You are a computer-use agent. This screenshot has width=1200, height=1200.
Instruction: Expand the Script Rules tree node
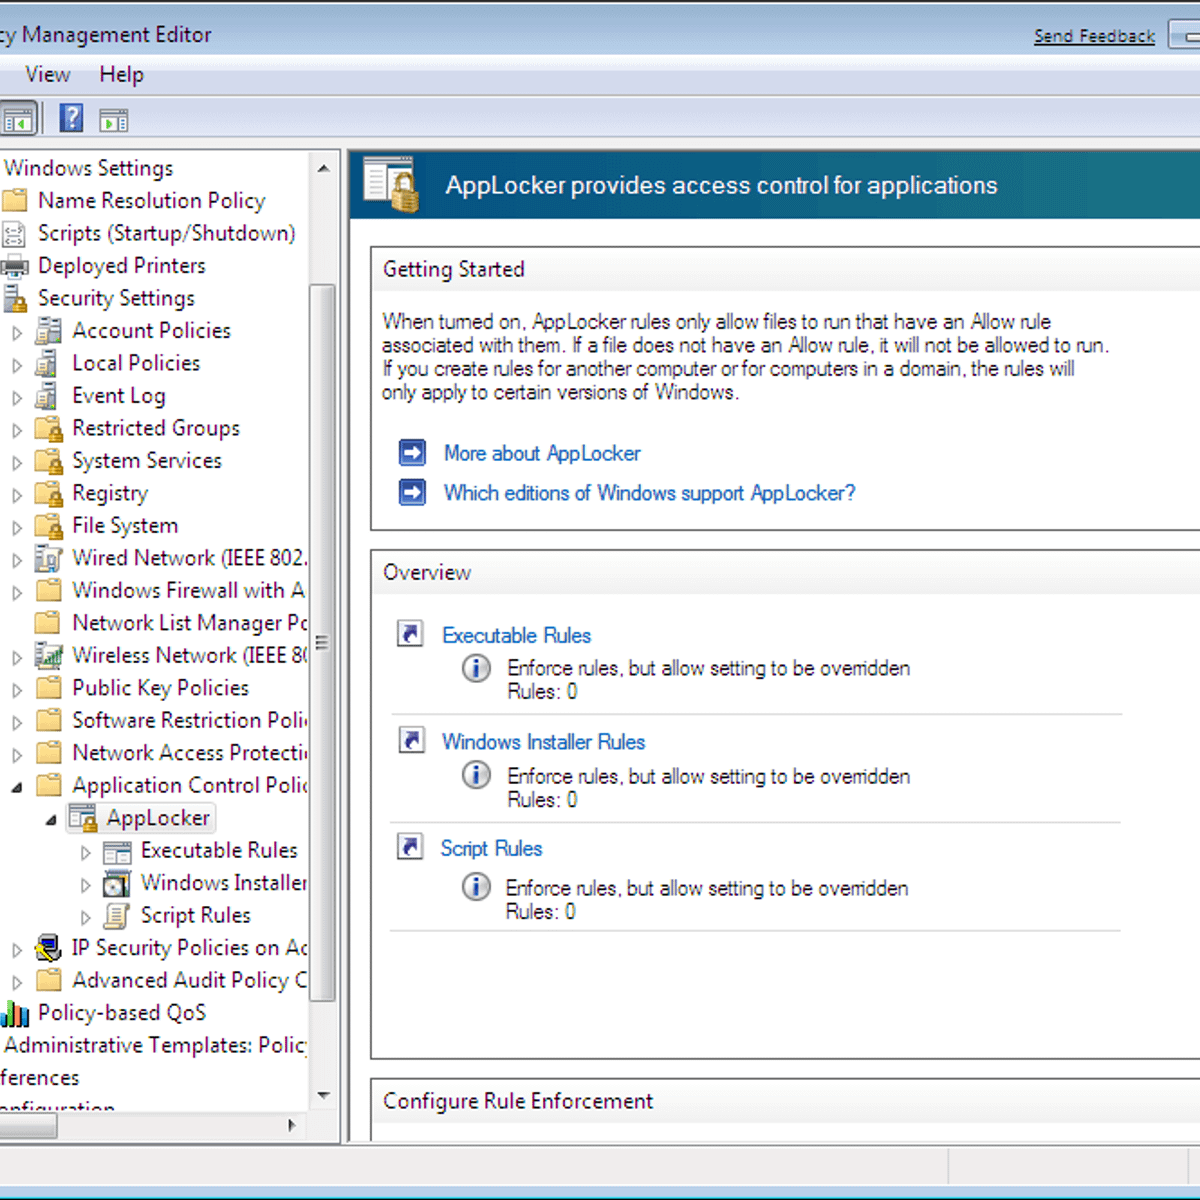click(85, 917)
